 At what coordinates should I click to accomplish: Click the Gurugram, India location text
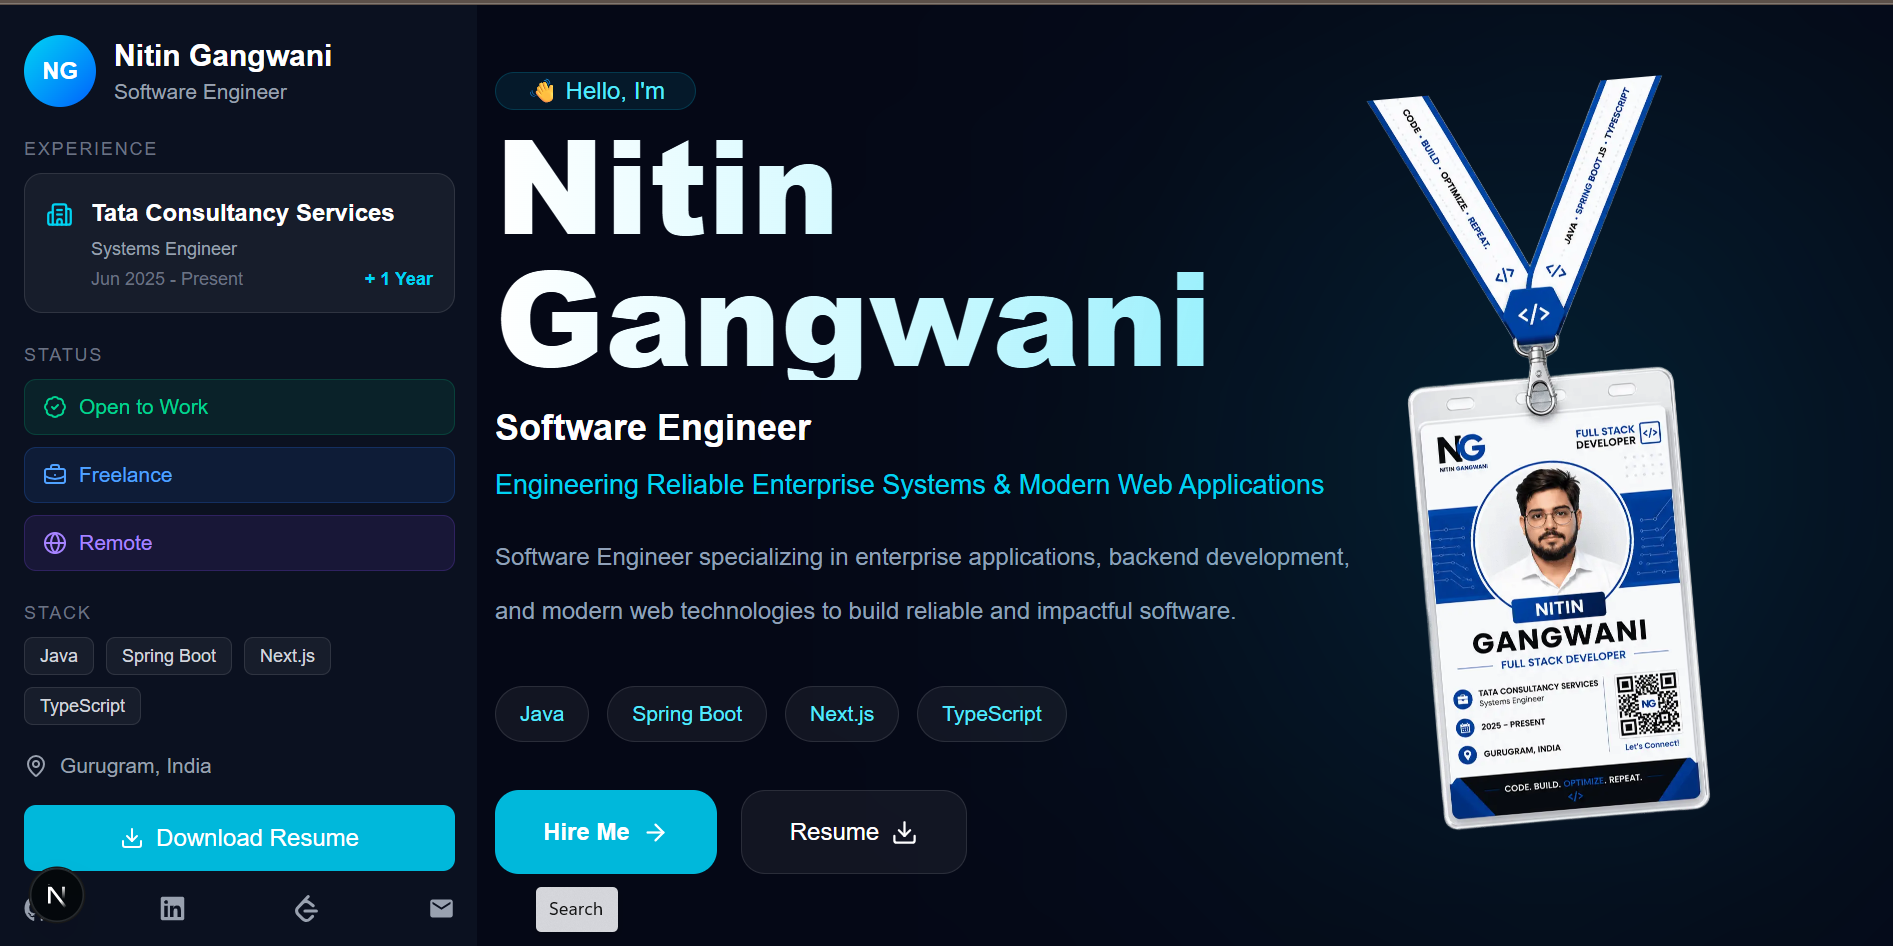point(136,766)
